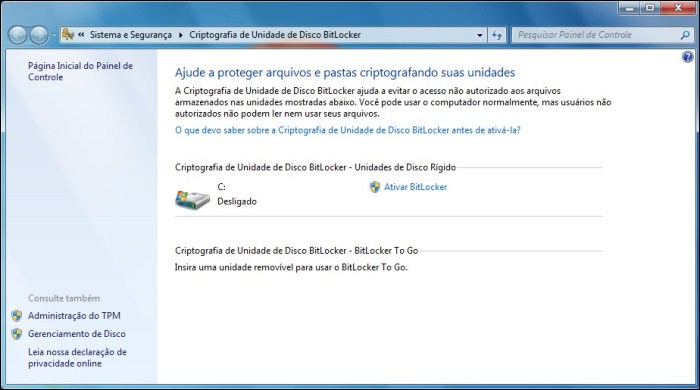Click the Control Panel icon in address bar

tap(68, 34)
